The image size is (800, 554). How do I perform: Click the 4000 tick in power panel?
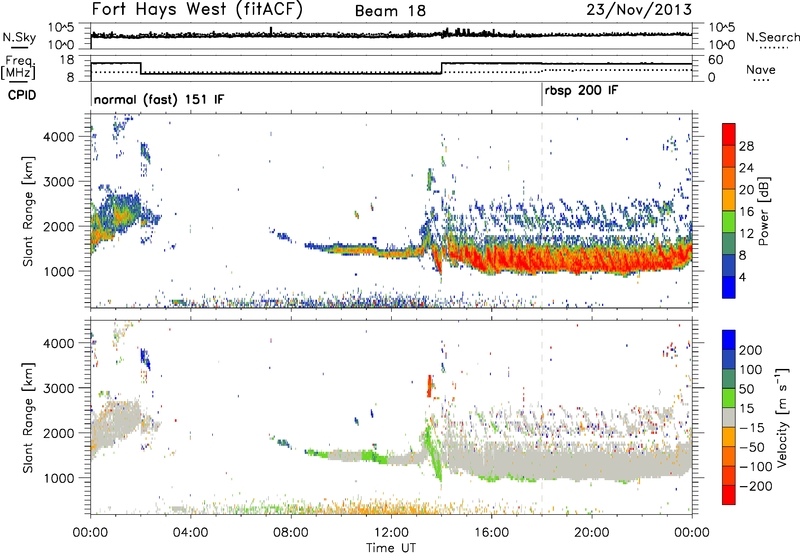[59, 137]
